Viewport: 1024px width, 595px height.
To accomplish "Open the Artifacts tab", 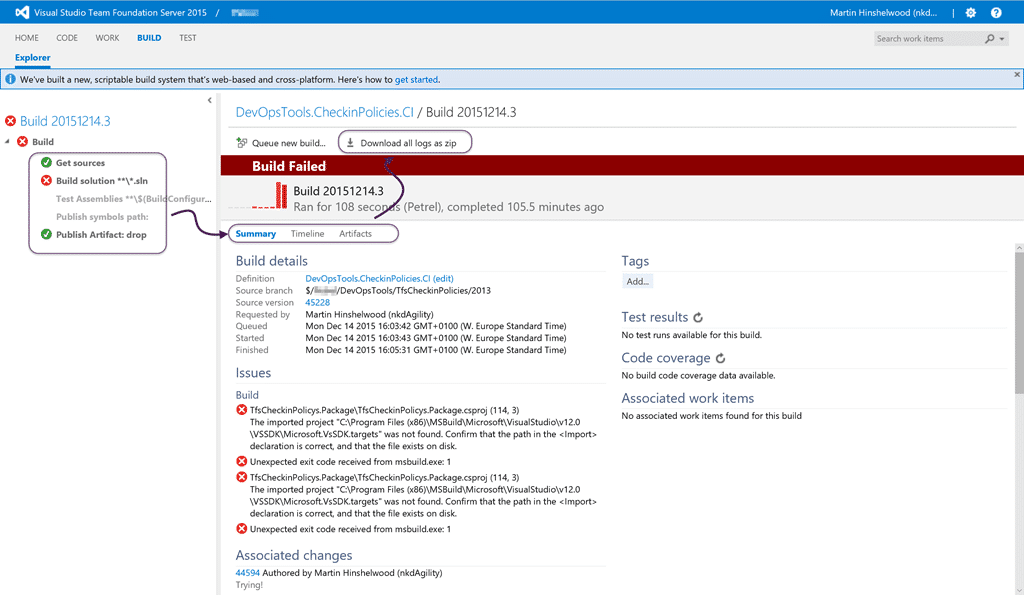I will tap(355, 233).
